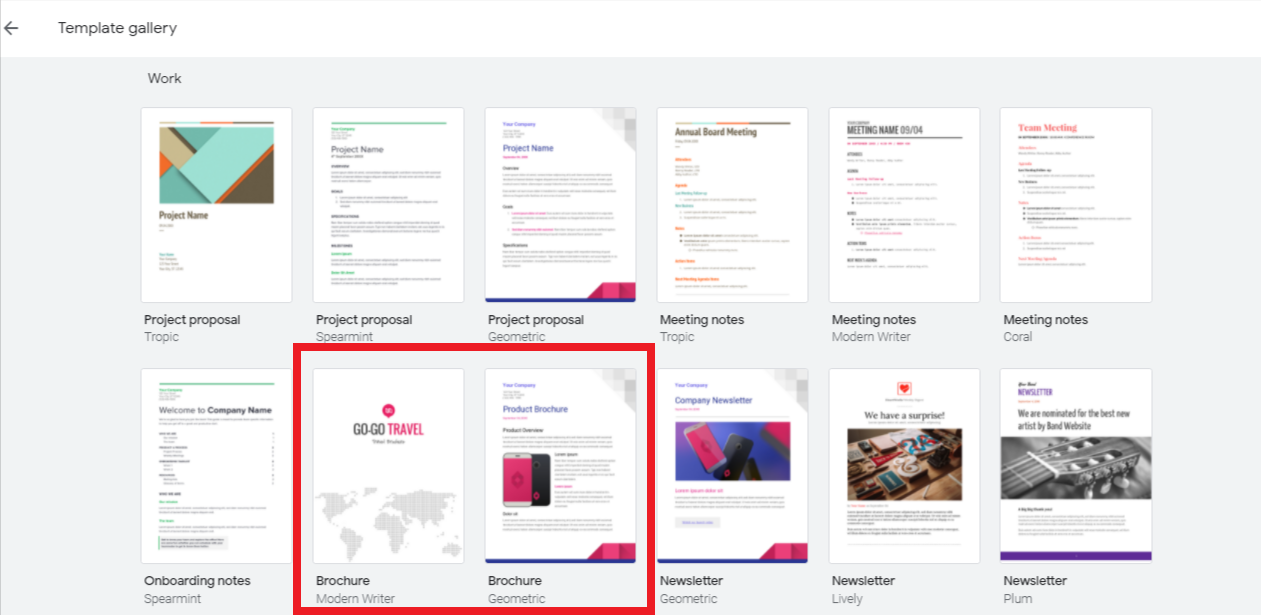This screenshot has height=615, width=1261.
Task: Select the Meeting notes Coral template
Action: (x=1075, y=204)
